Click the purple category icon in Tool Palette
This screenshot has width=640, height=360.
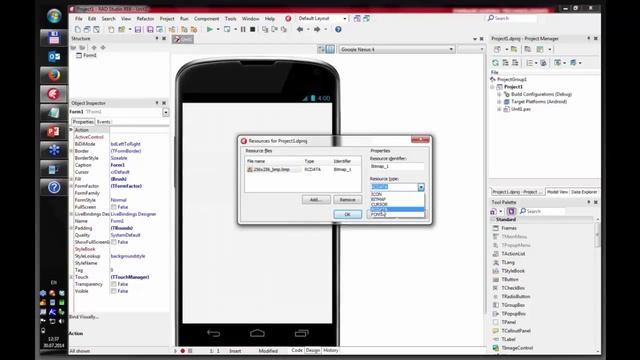(511, 211)
